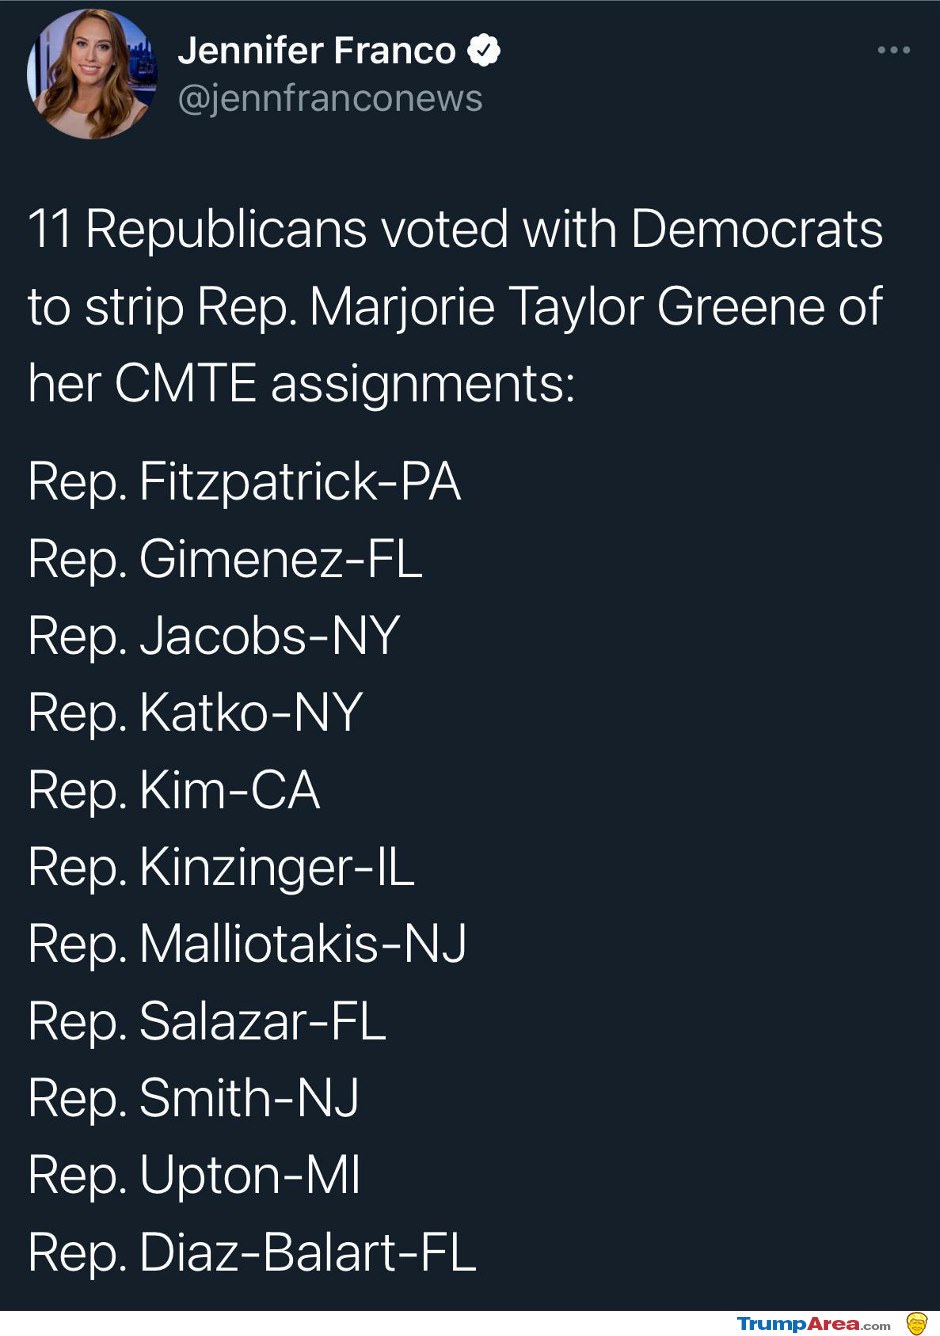This screenshot has height=1336, width=940.
Task: Click the line listing Rep. Fitzpatrick-PA
Action: (x=244, y=483)
